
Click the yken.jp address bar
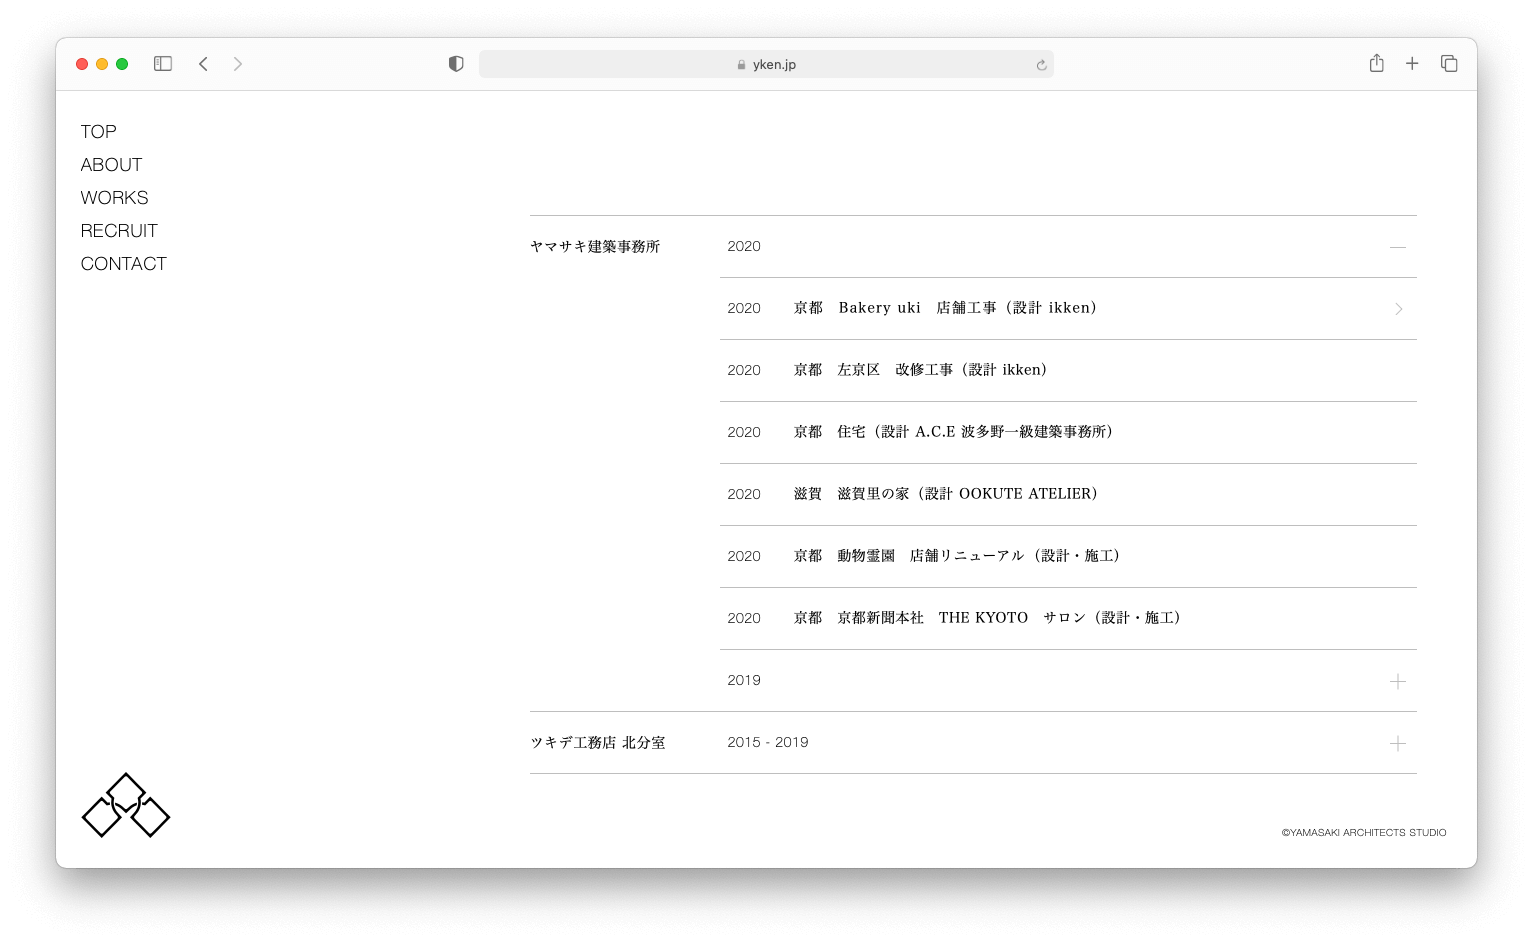(x=766, y=65)
